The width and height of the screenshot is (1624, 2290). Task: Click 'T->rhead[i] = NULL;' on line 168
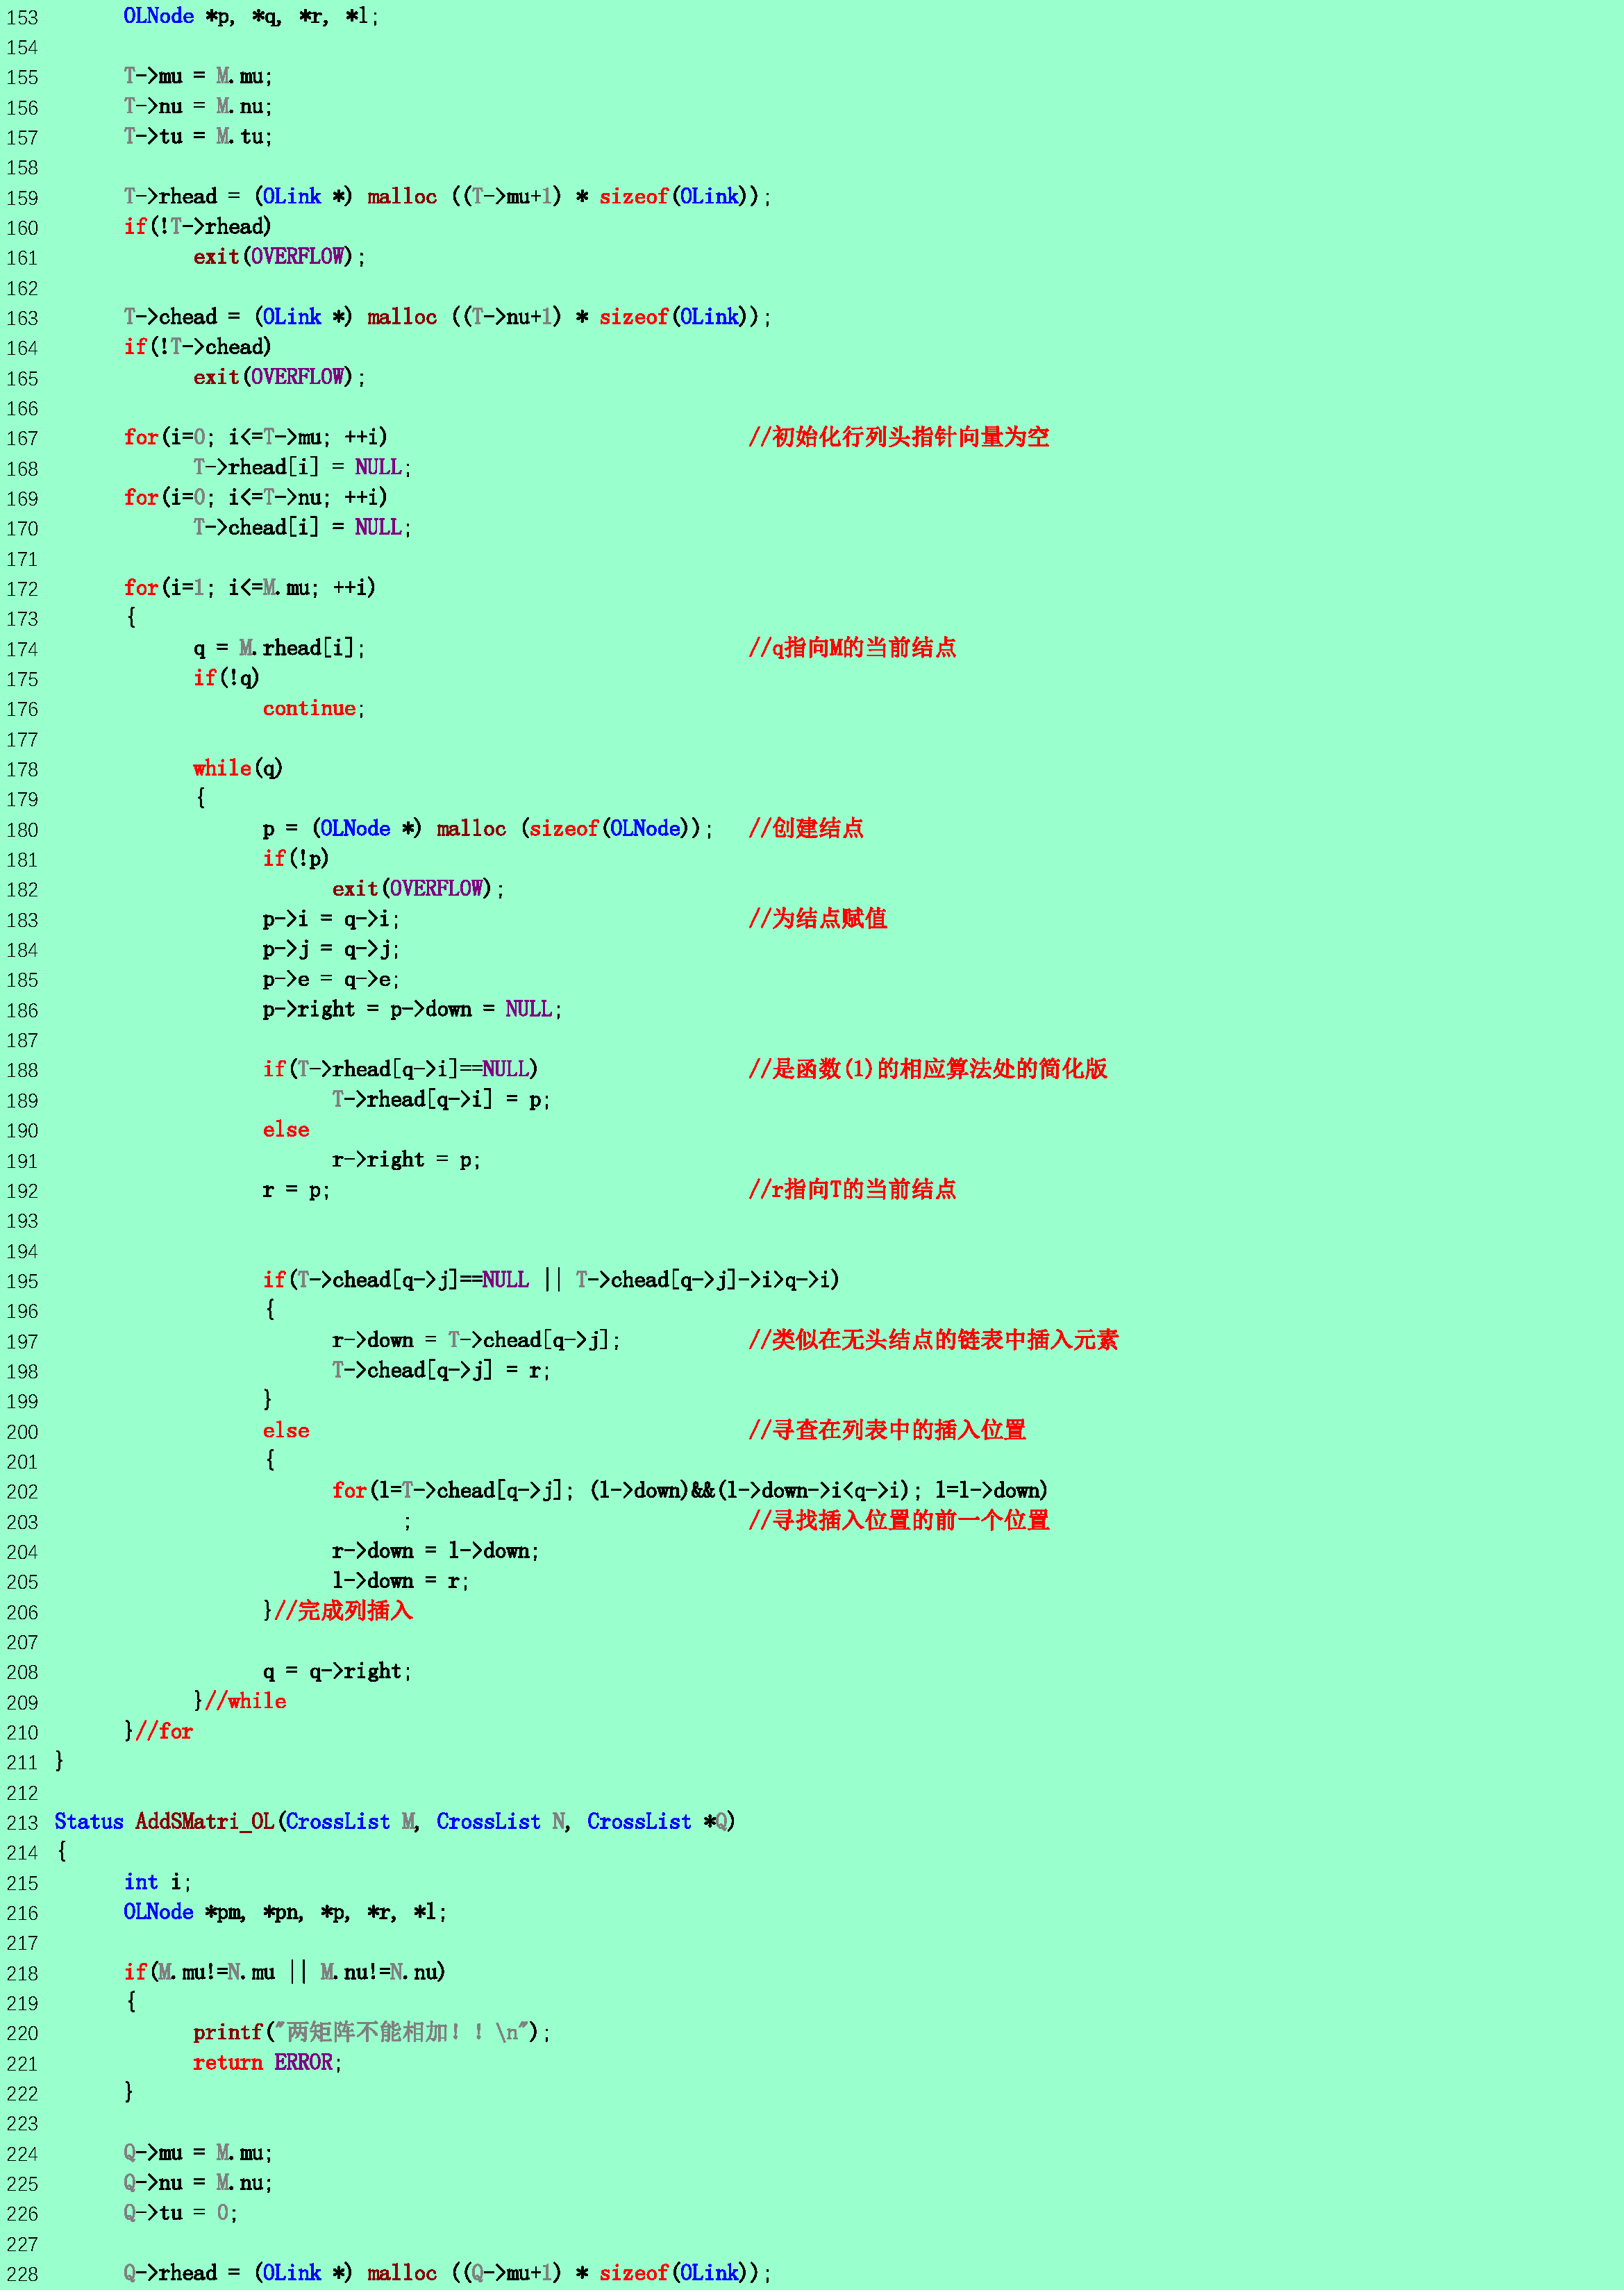click(302, 467)
